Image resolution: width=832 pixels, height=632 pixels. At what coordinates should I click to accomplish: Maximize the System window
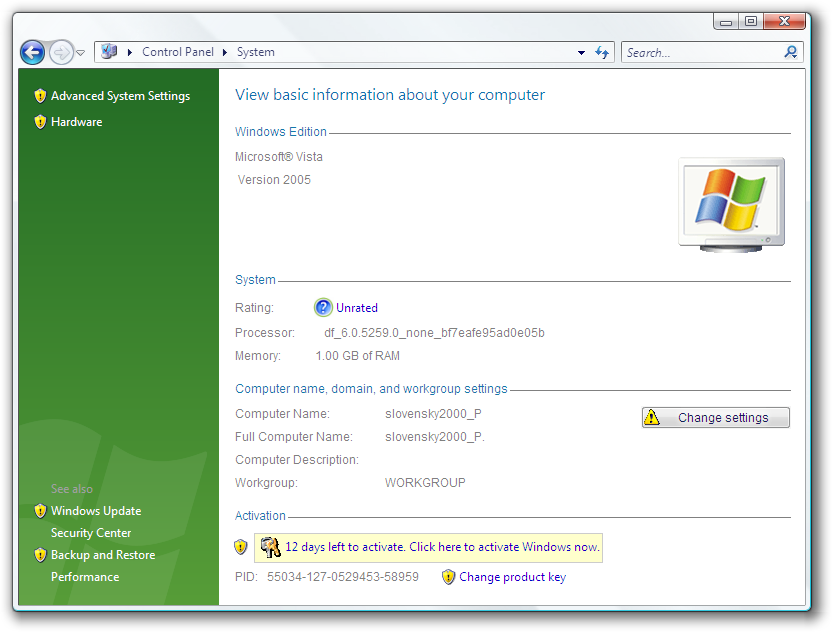pos(750,21)
